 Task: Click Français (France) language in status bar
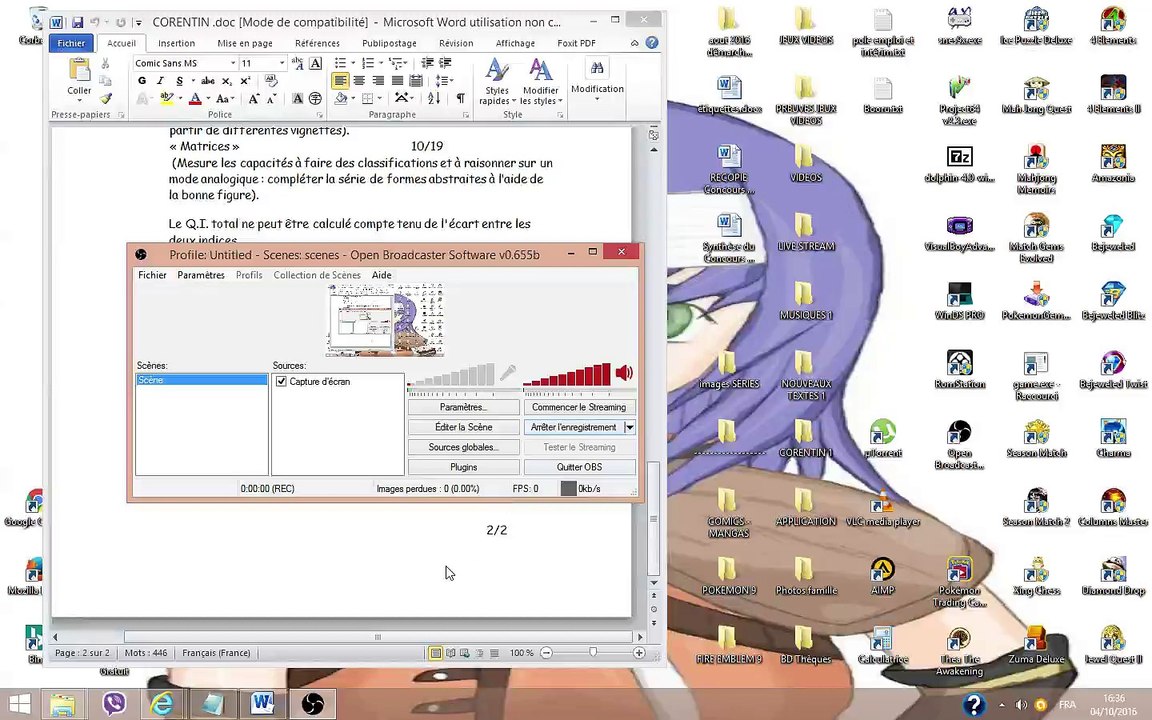pyautogui.click(x=216, y=652)
